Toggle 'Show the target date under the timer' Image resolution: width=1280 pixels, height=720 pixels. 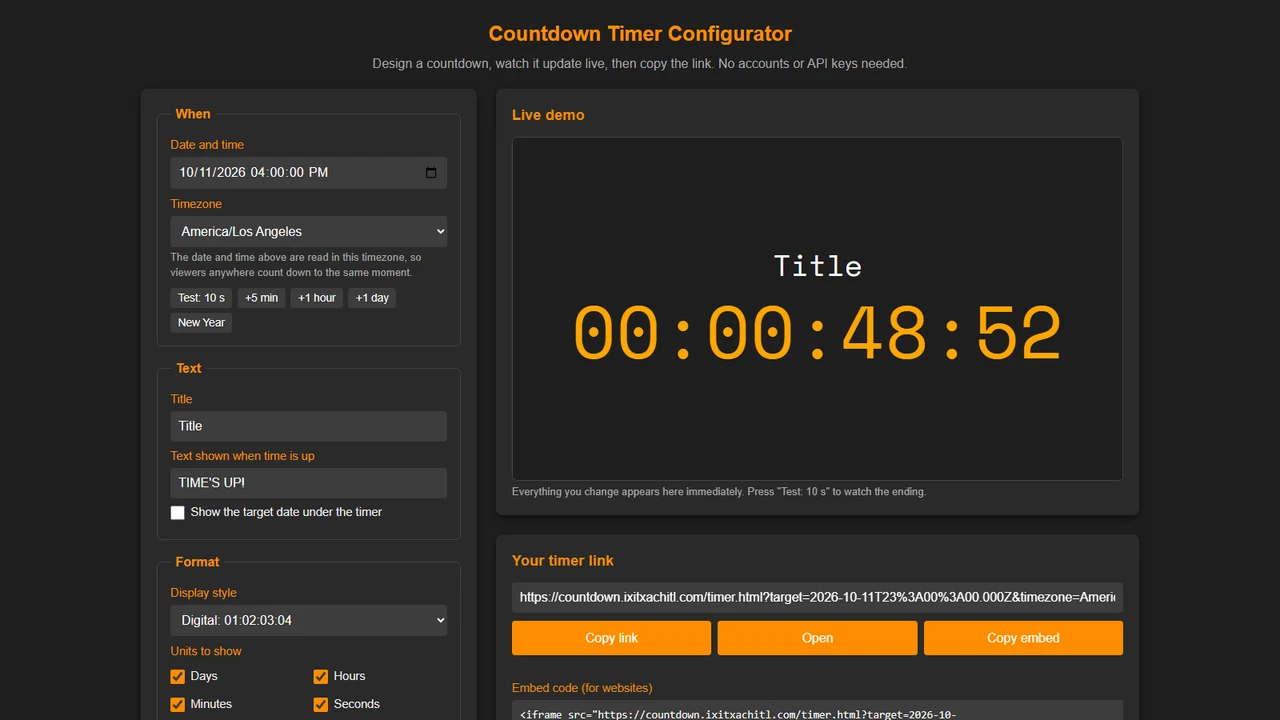pos(178,513)
